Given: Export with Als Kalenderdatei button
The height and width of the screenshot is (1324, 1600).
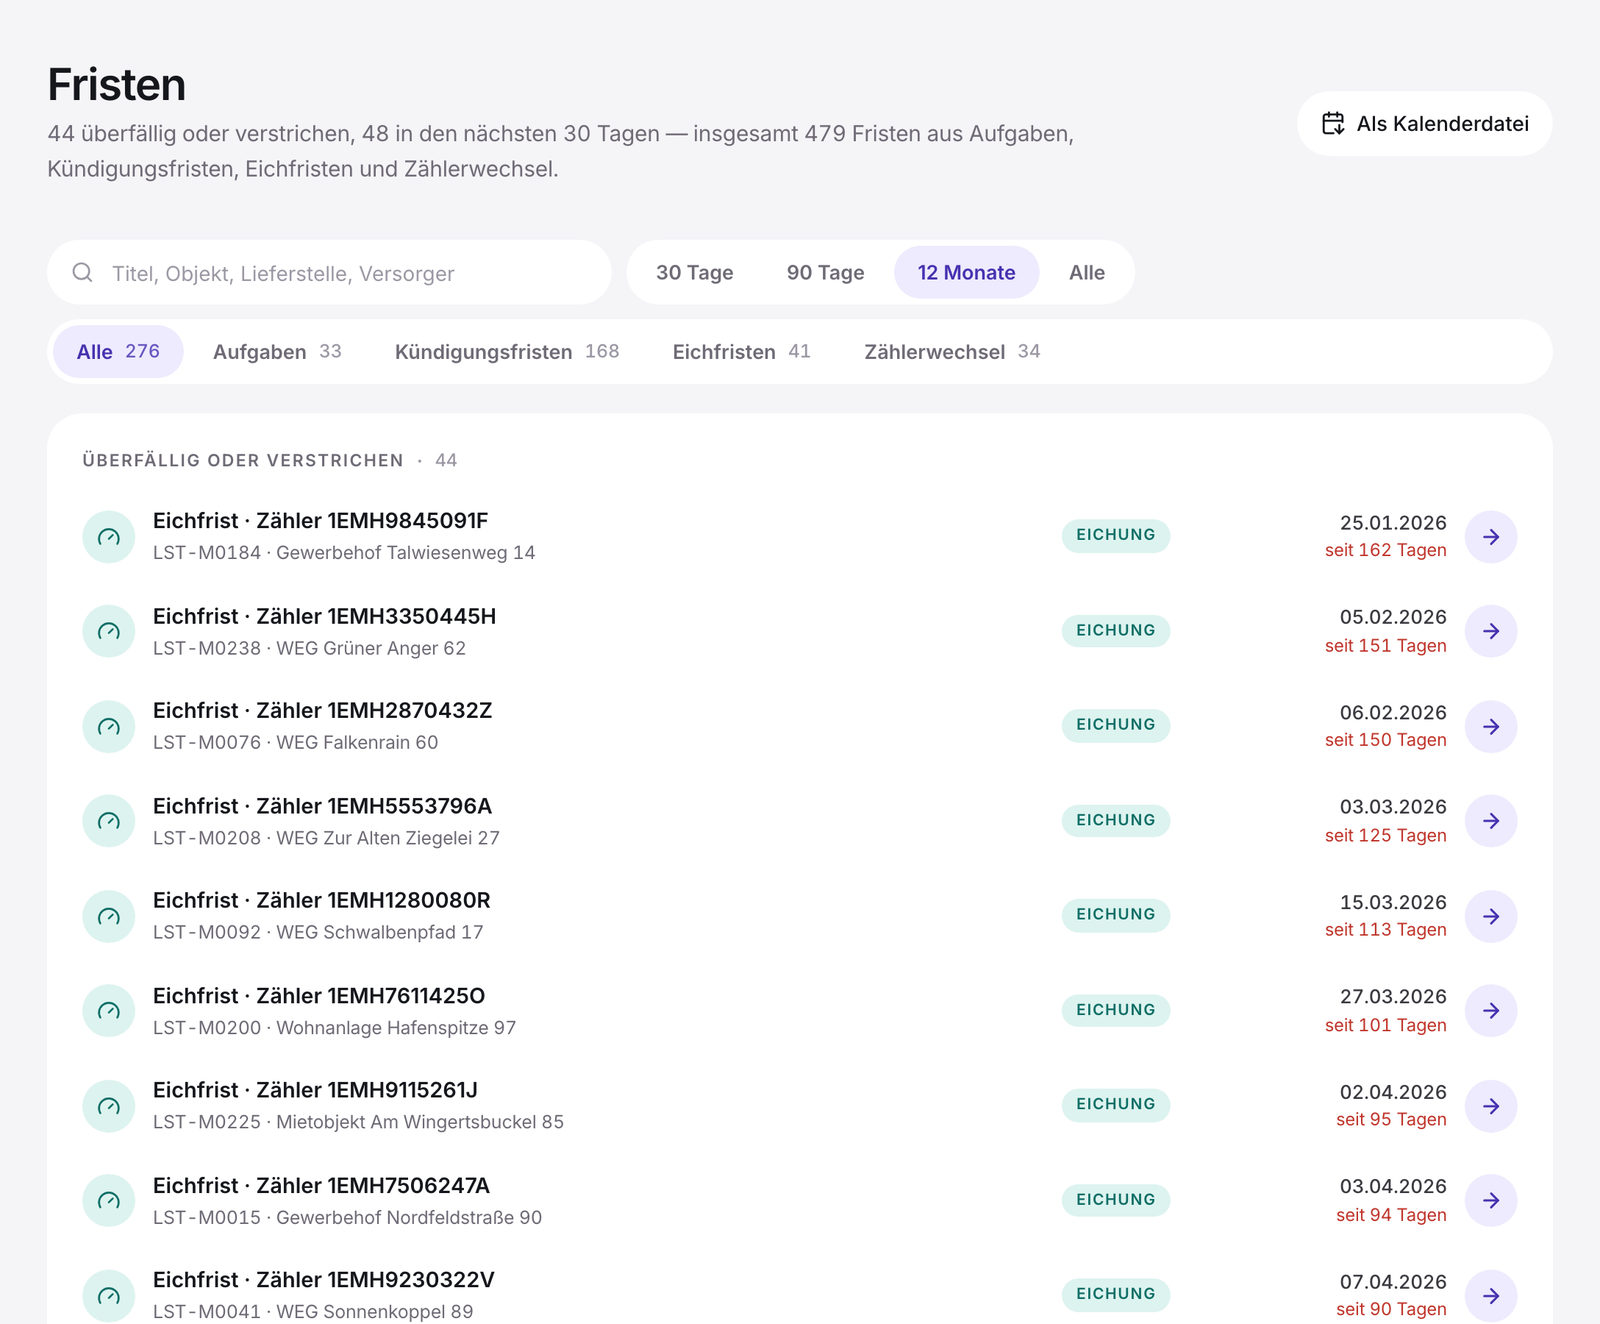Looking at the screenshot, I should click(1424, 124).
